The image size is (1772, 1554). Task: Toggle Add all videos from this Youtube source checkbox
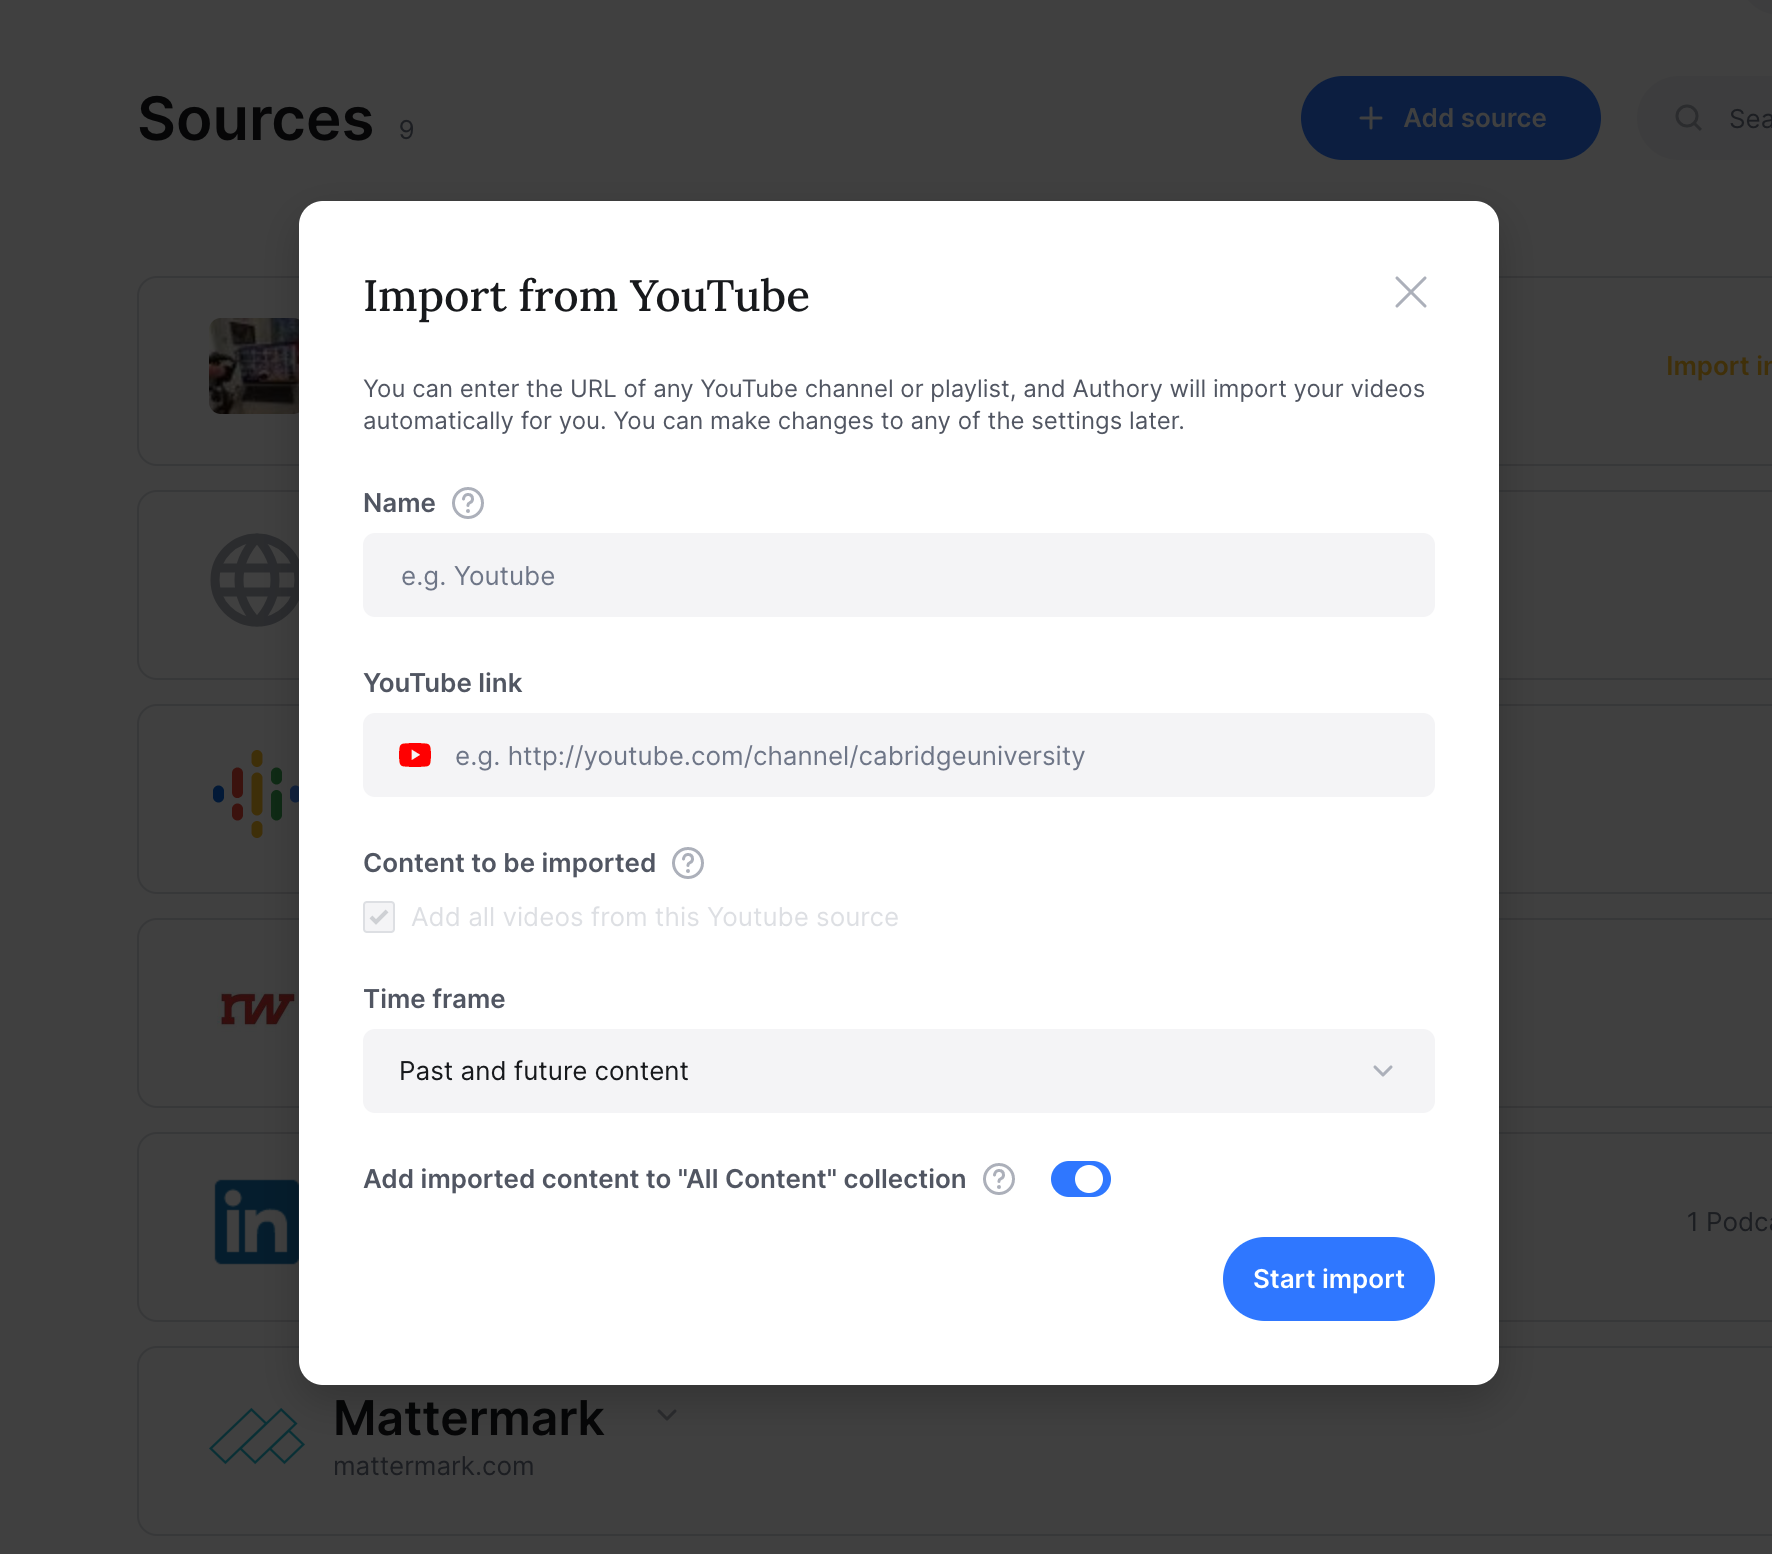(x=379, y=917)
